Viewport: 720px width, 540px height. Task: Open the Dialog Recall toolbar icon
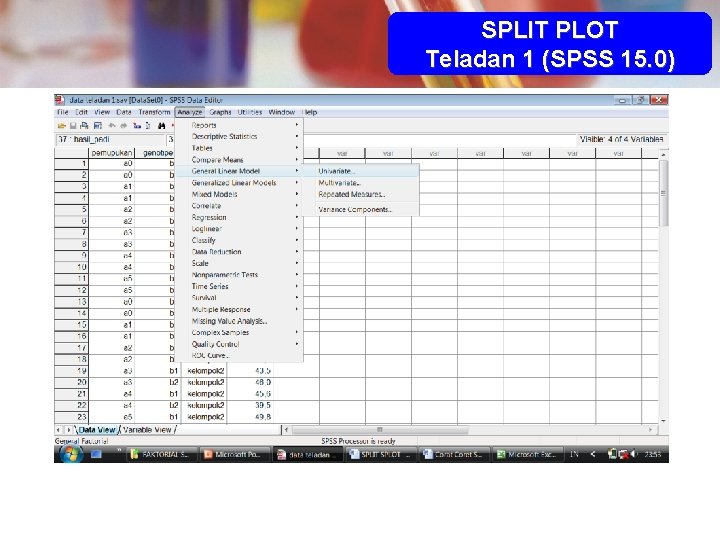[97, 125]
